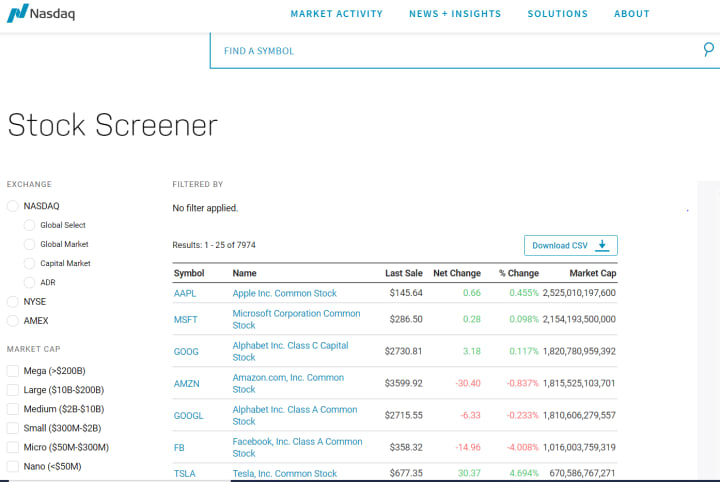Select the ADR radio button
The image size is (720, 482).
tap(29, 282)
